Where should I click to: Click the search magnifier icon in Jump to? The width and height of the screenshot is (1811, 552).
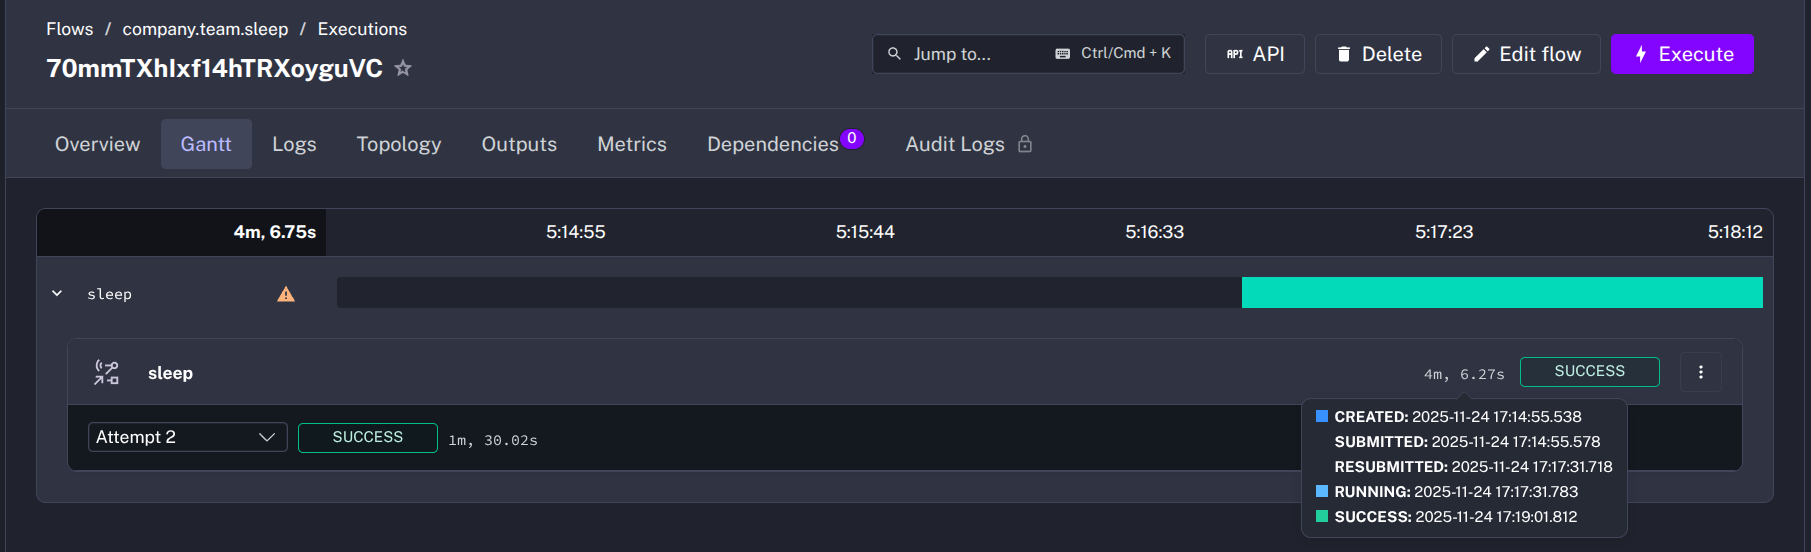pos(895,54)
